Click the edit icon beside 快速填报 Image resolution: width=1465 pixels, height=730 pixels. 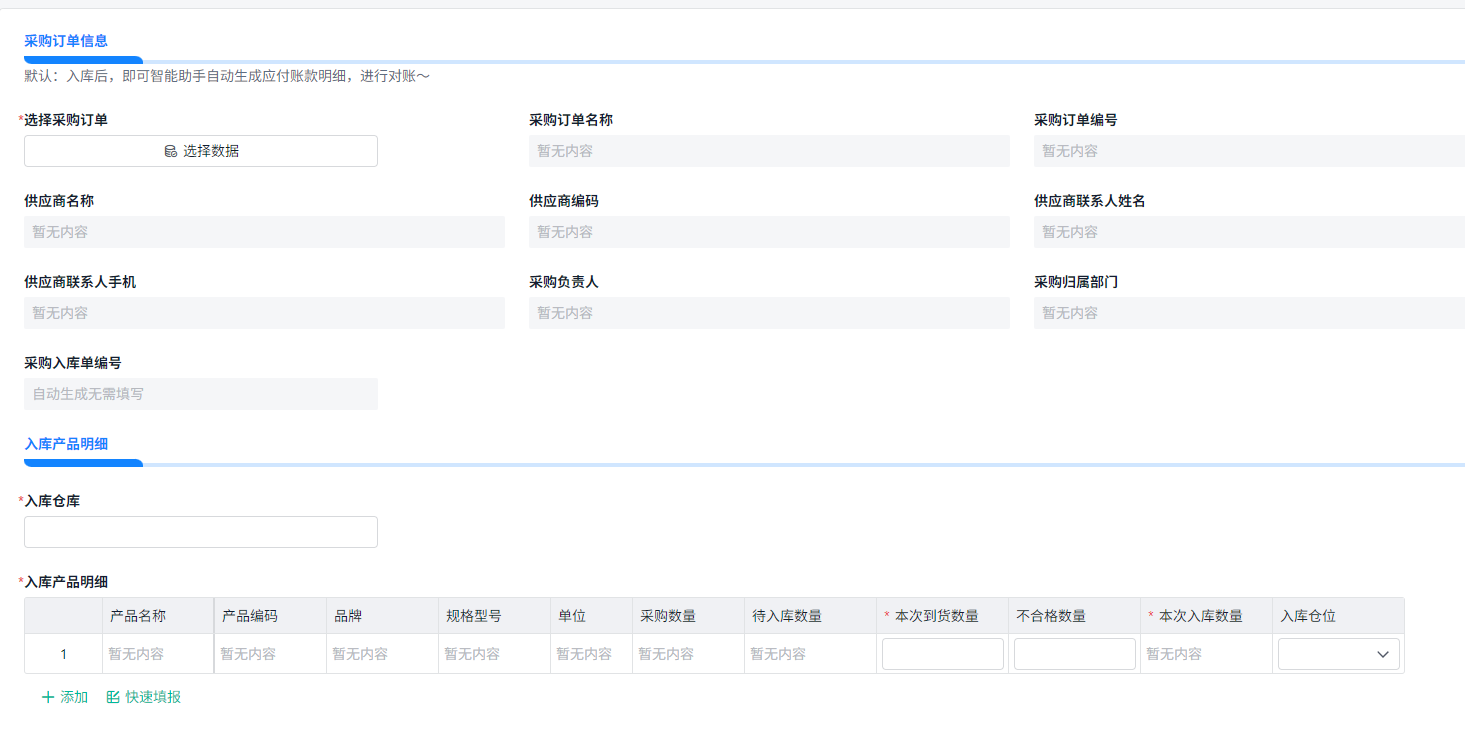click(x=113, y=697)
